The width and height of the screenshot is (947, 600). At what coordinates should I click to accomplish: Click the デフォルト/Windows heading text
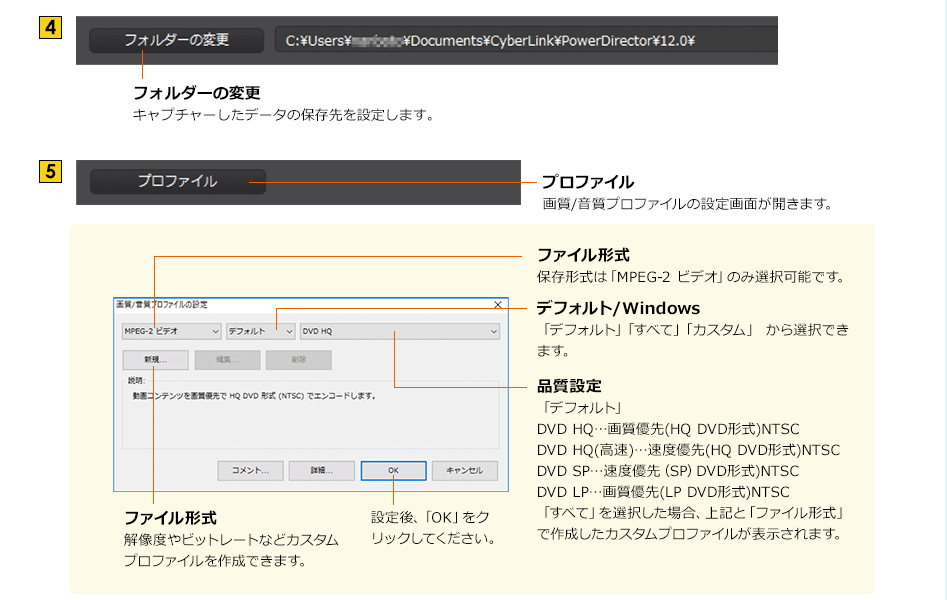617,308
